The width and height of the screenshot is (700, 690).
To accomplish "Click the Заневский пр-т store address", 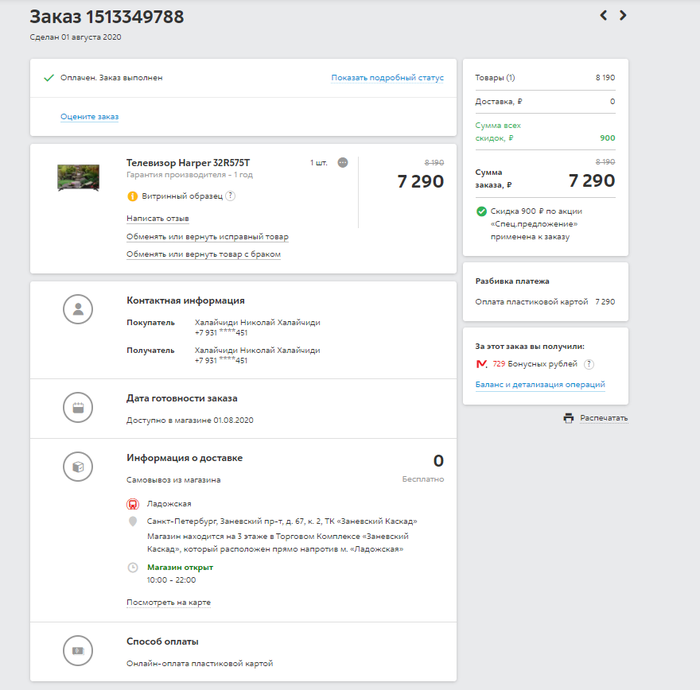I will pyautogui.click(x=282, y=521).
